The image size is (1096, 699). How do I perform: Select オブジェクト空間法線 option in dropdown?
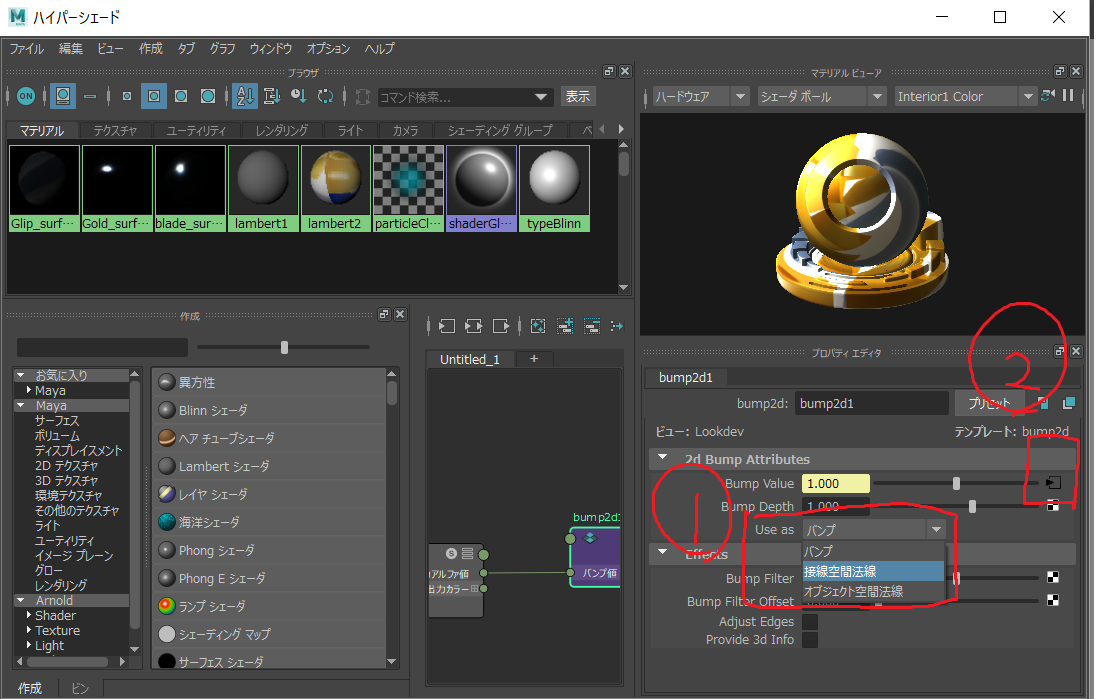pos(874,591)
